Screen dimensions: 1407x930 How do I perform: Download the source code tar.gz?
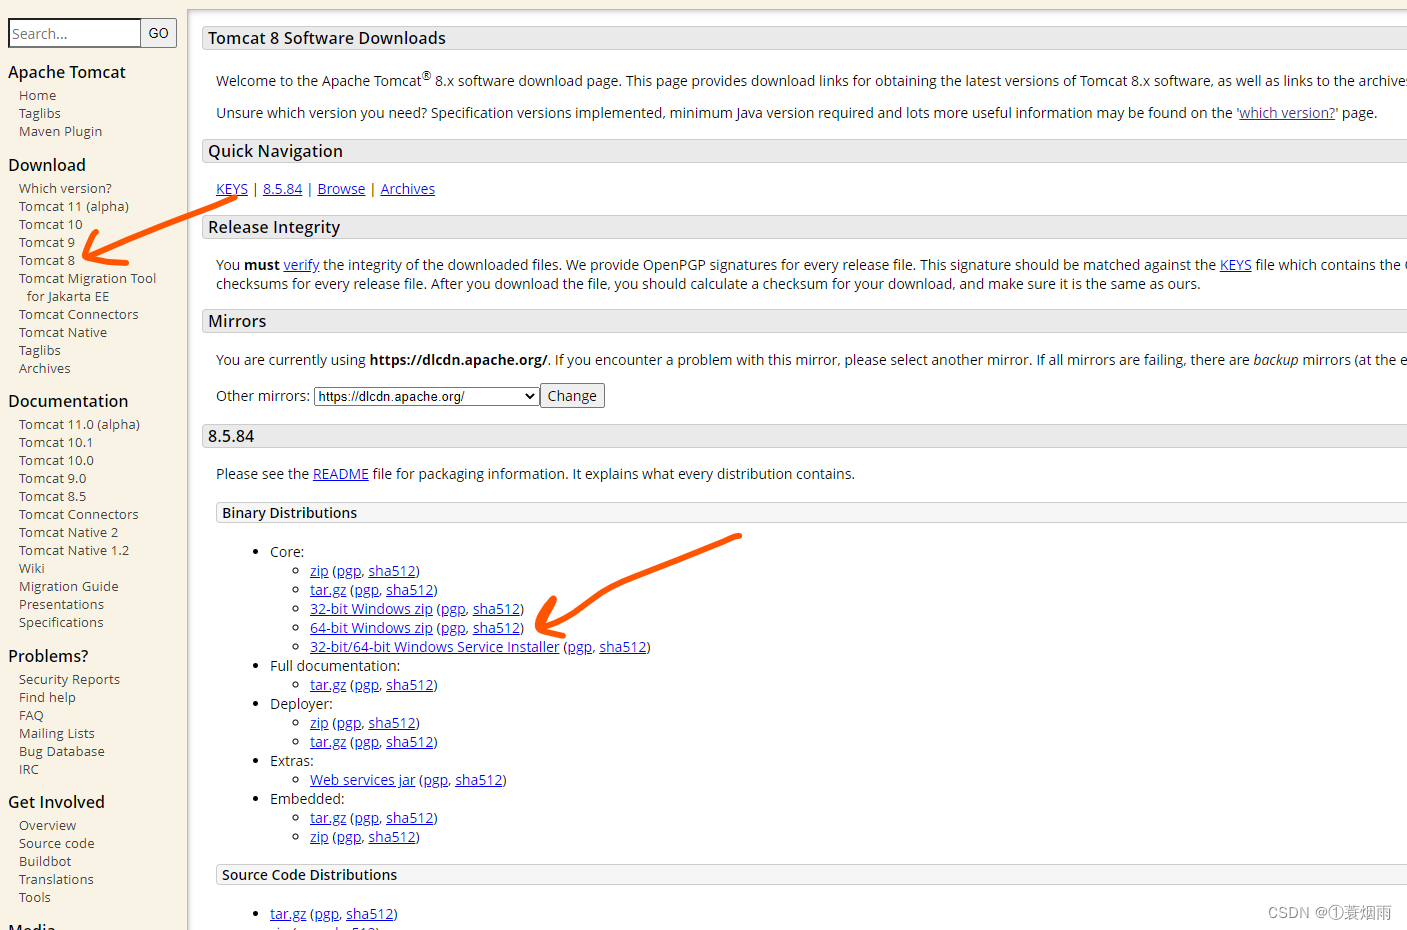288,914
